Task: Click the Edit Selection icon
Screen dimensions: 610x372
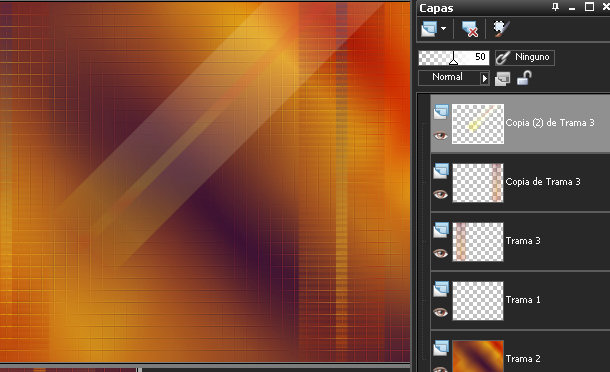Action: (x=501, y=29)
